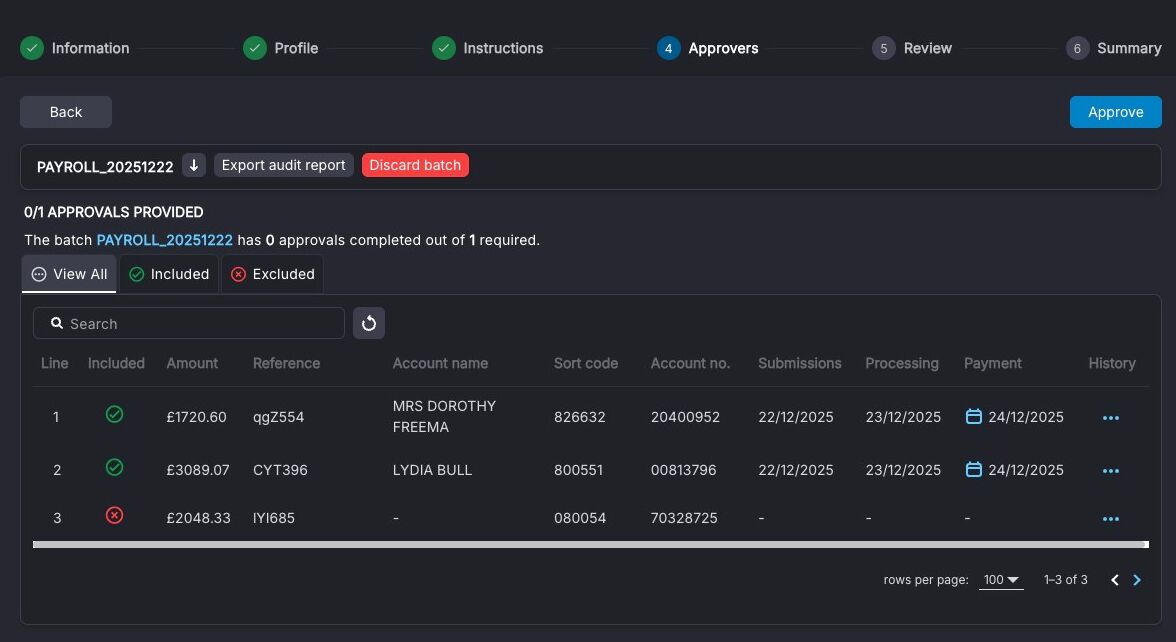Go Back to the previous step
This screenshot has width=1176, height=642.
point(66,112)
